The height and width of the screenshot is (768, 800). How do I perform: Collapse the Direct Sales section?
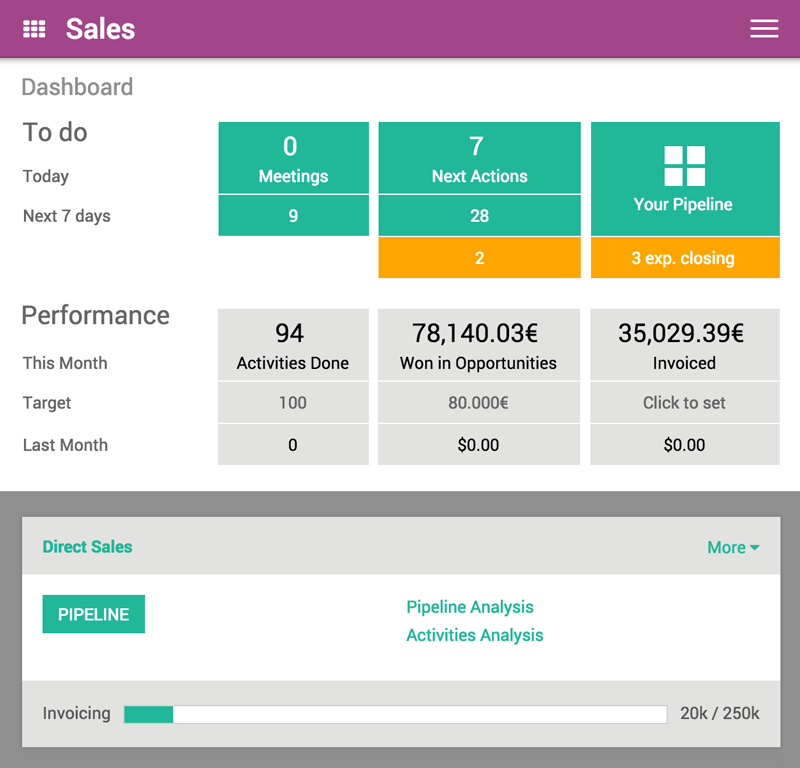point(86,547)
